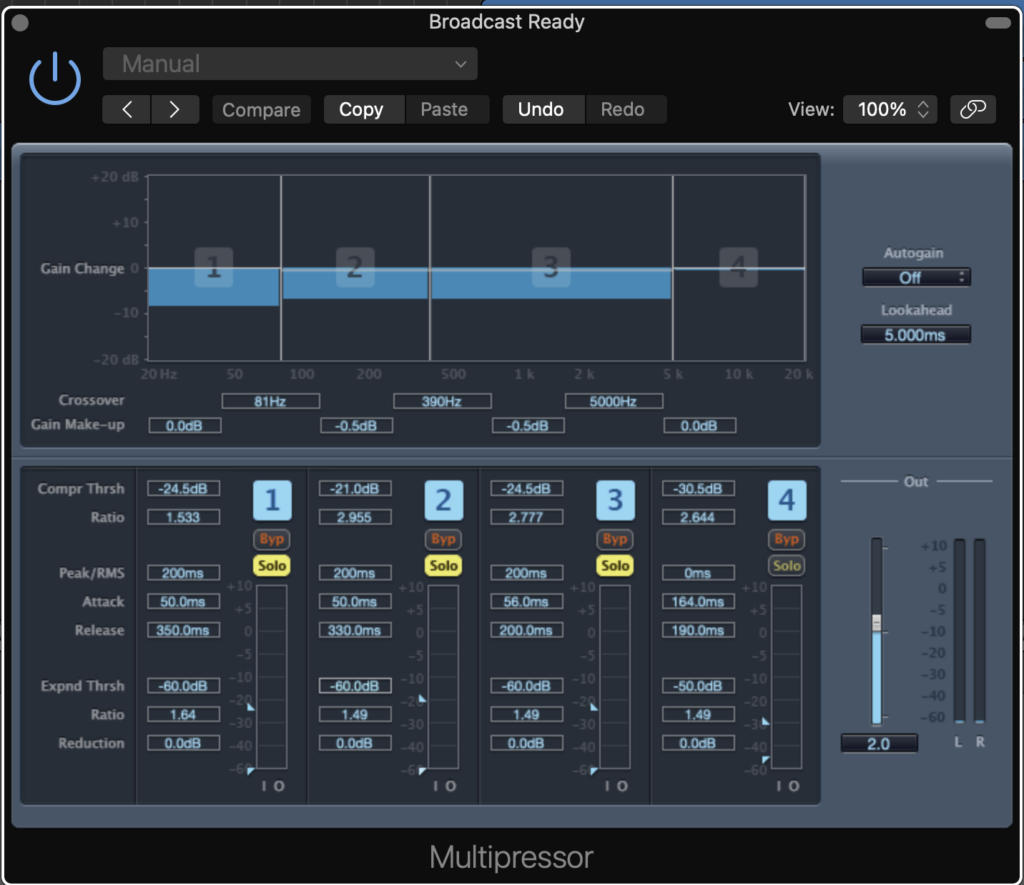Solo band 1
The height and width of the screenshot is (885, 1024).
pos(272,566)
